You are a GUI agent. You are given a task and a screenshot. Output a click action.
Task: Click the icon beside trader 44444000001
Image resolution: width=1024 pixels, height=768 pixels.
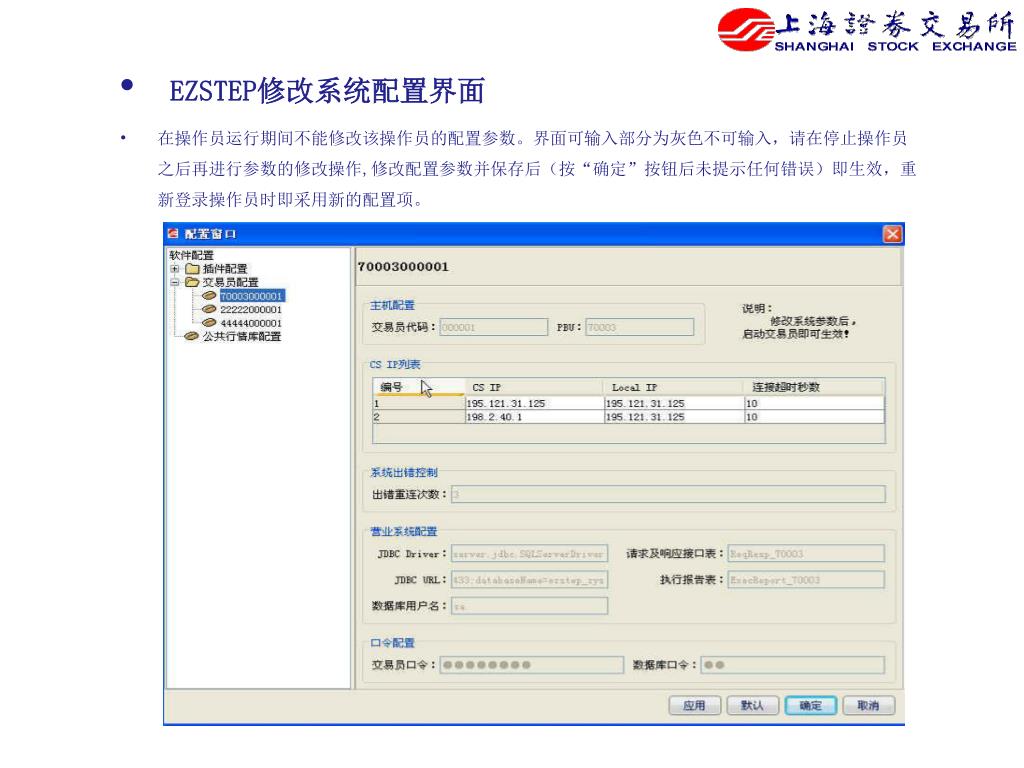[209, 323]
